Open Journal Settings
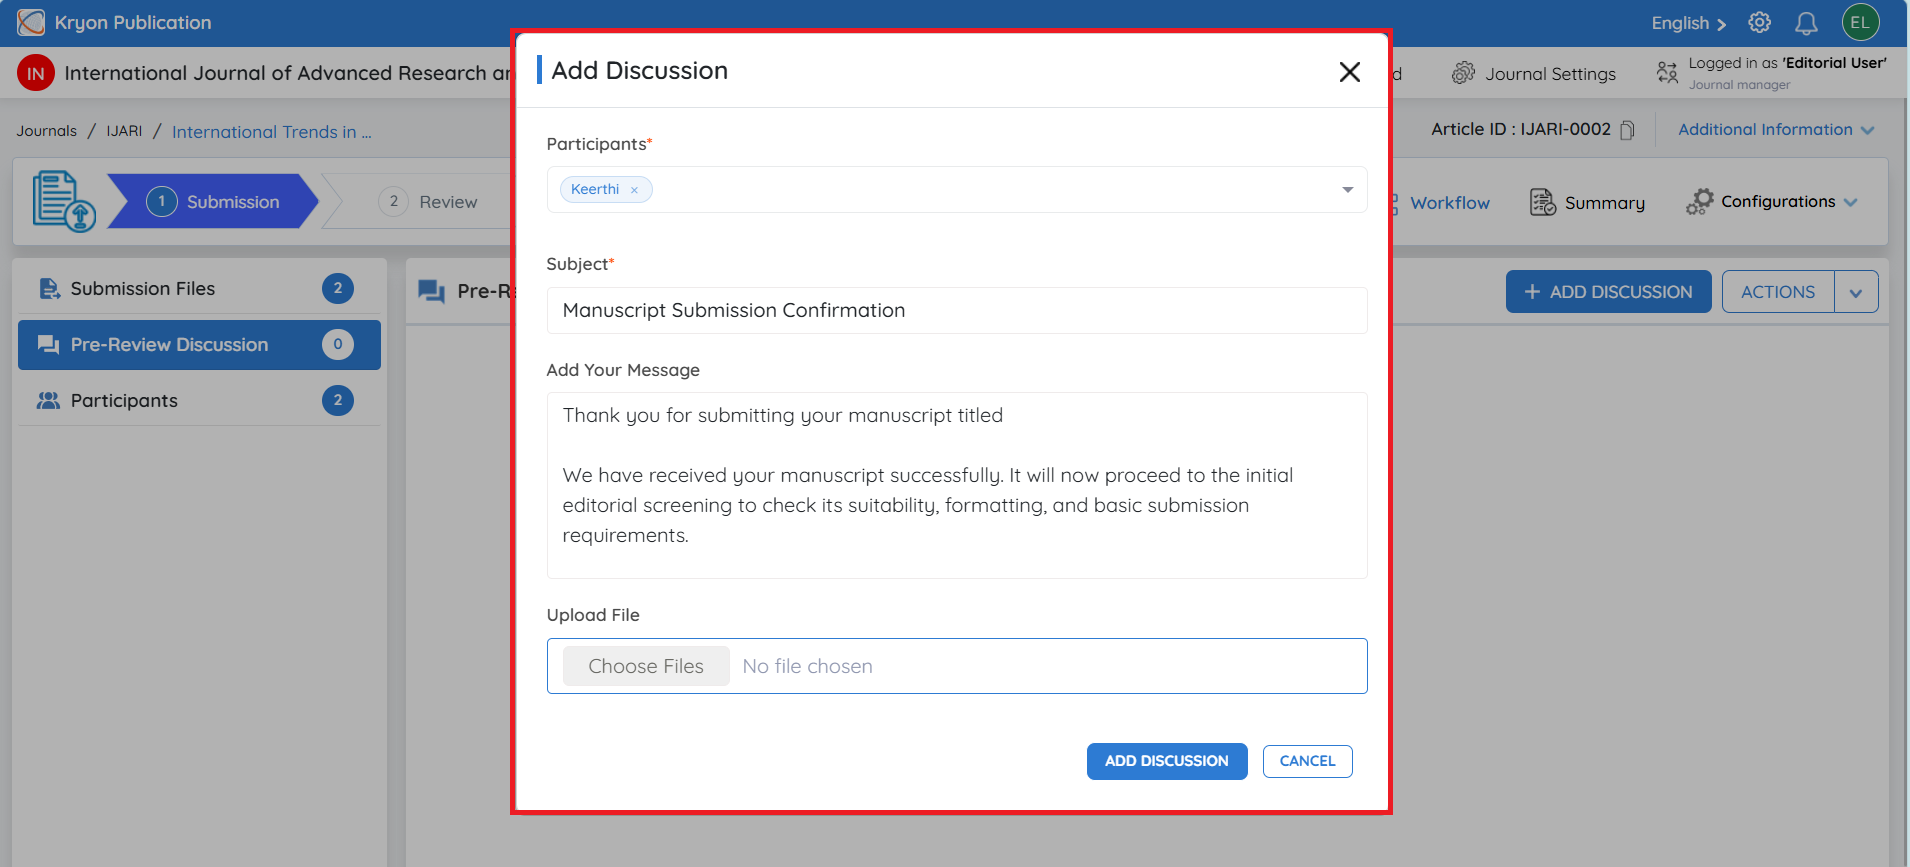1910x867 pixels. click(1534, 74)
